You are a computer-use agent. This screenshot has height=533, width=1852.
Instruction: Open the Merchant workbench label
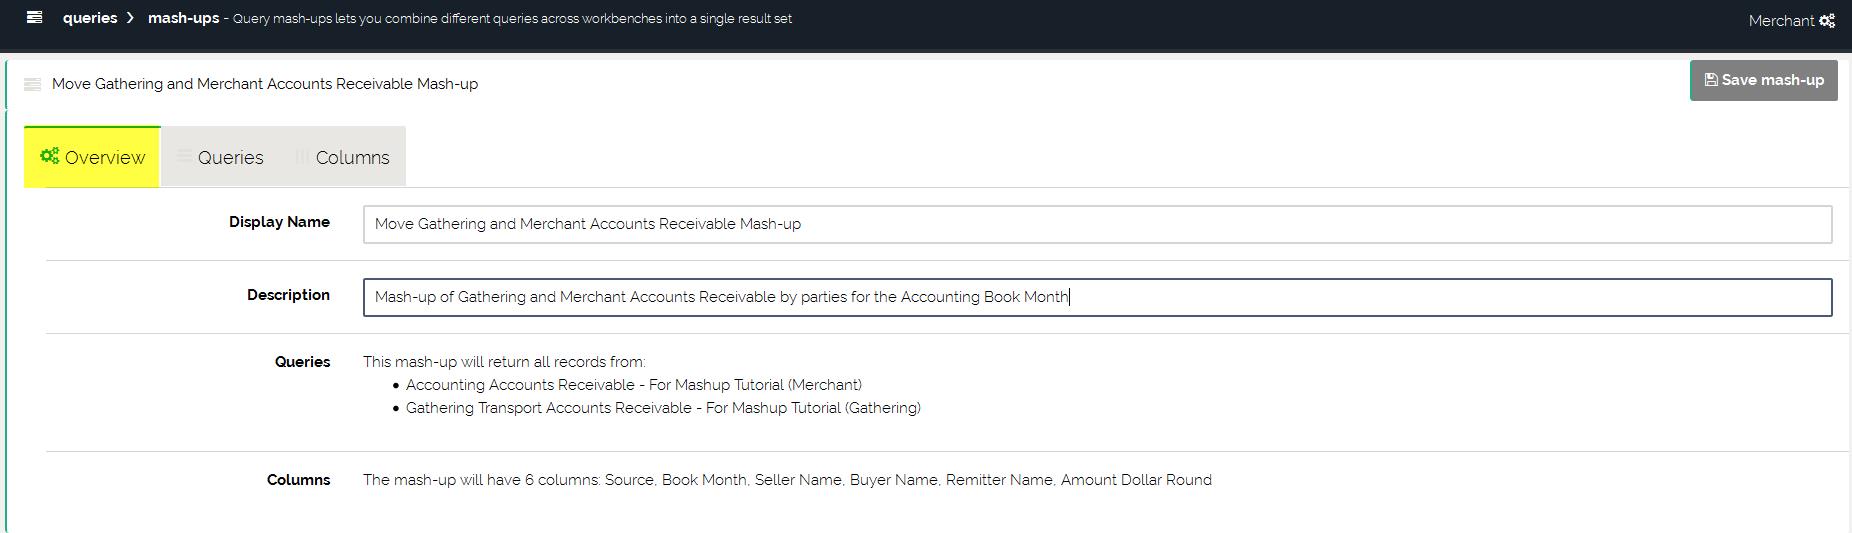[x=1780, y=21]
